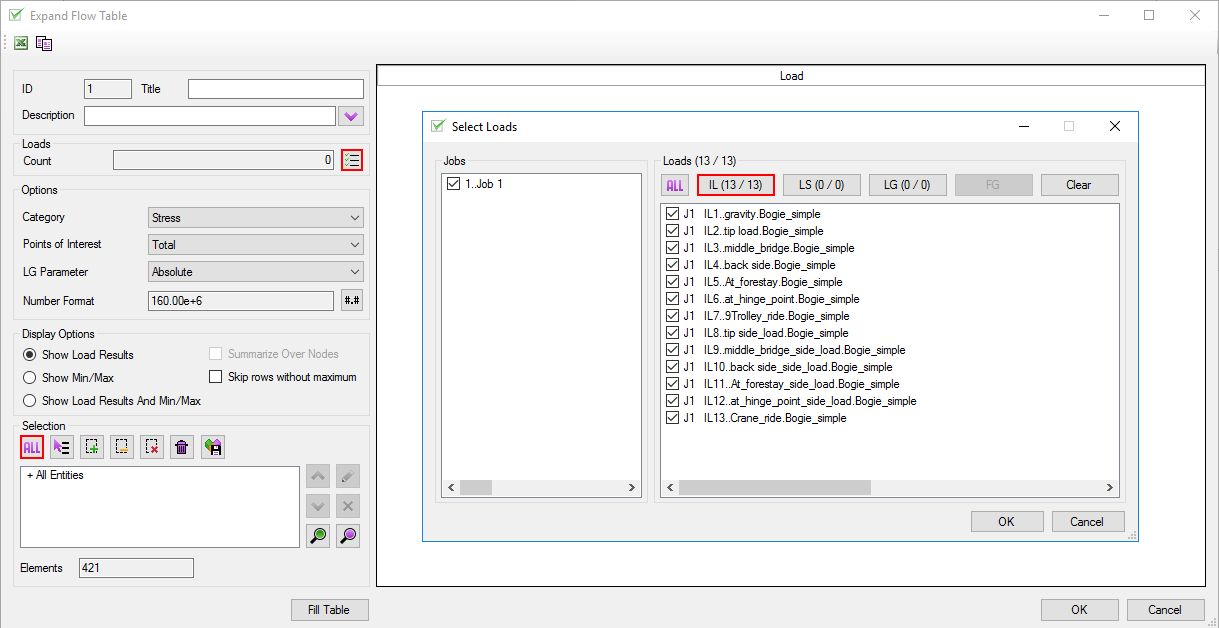The width and height of the screenshot is (1219, 628).
Task: Click the Description input field
Action: tap(210, 116)
